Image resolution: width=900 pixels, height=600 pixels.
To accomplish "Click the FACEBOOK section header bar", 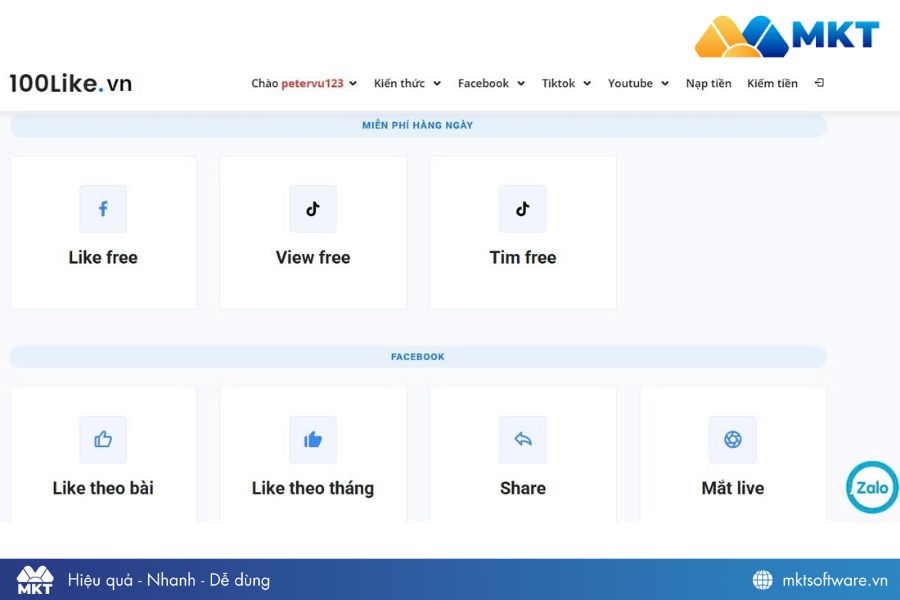I will pyautogui.click(x=418, y=357).
